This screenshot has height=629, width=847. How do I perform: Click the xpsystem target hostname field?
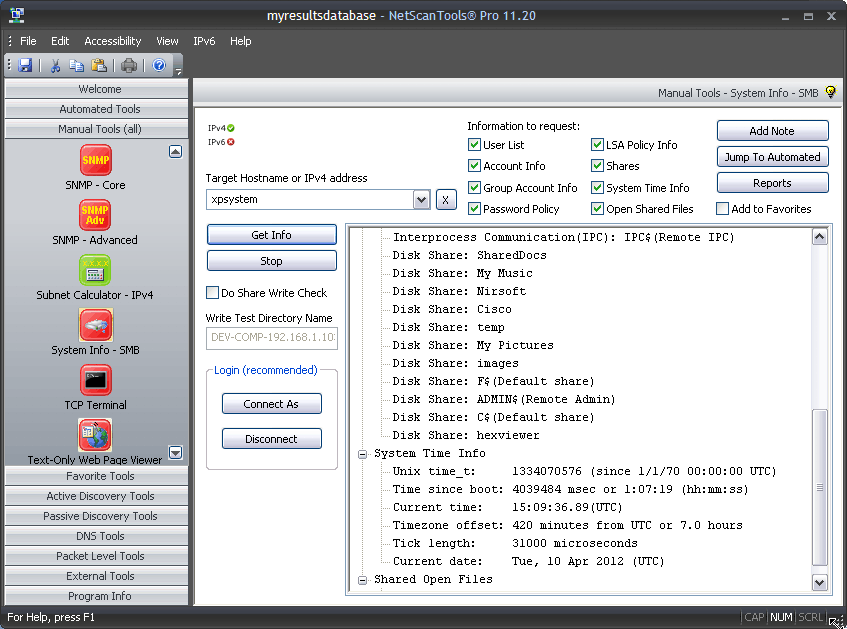coord(310,199)
